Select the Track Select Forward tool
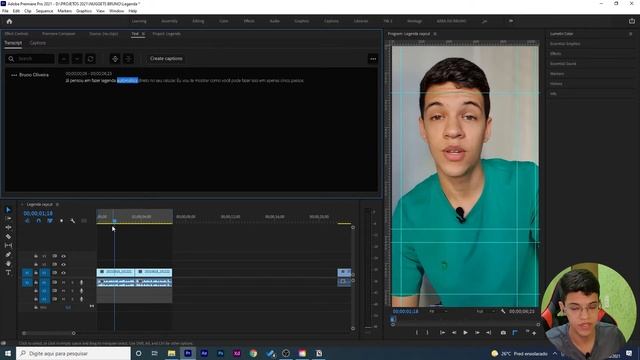This screenshot has height=360, width=640. pos(8,218)
